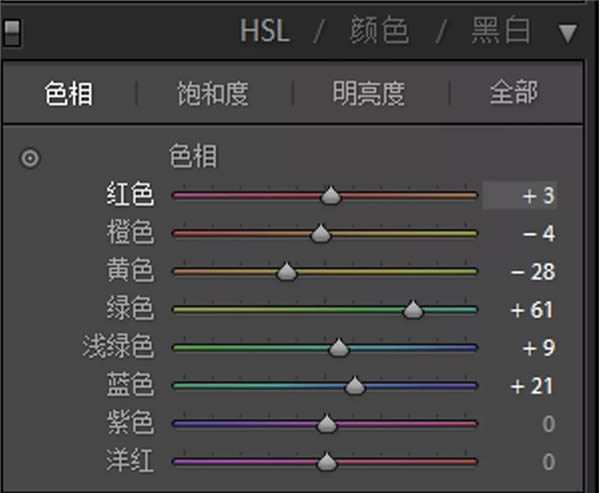This screenshot has height=493, width=600.
Task: Click the 橙色 hue slider handle
Action: (x=320, y=235)
